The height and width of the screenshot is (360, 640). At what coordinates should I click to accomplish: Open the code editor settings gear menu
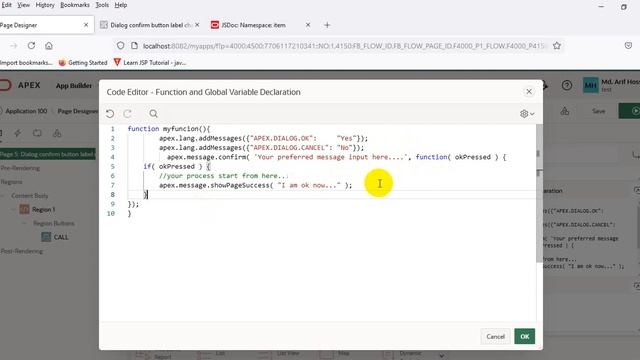(527, 114)
